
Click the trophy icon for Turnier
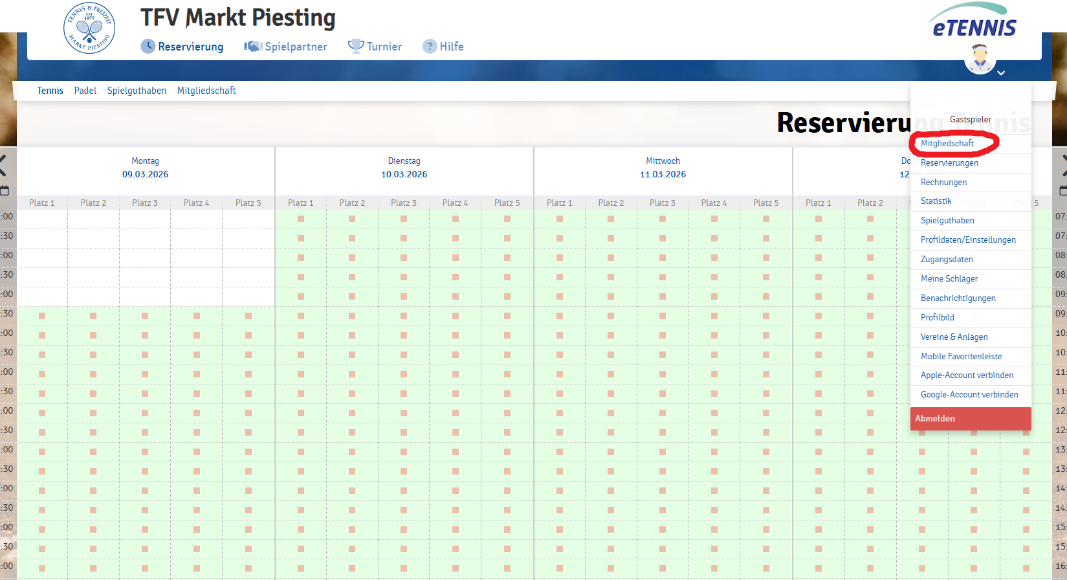pos(355,46)
